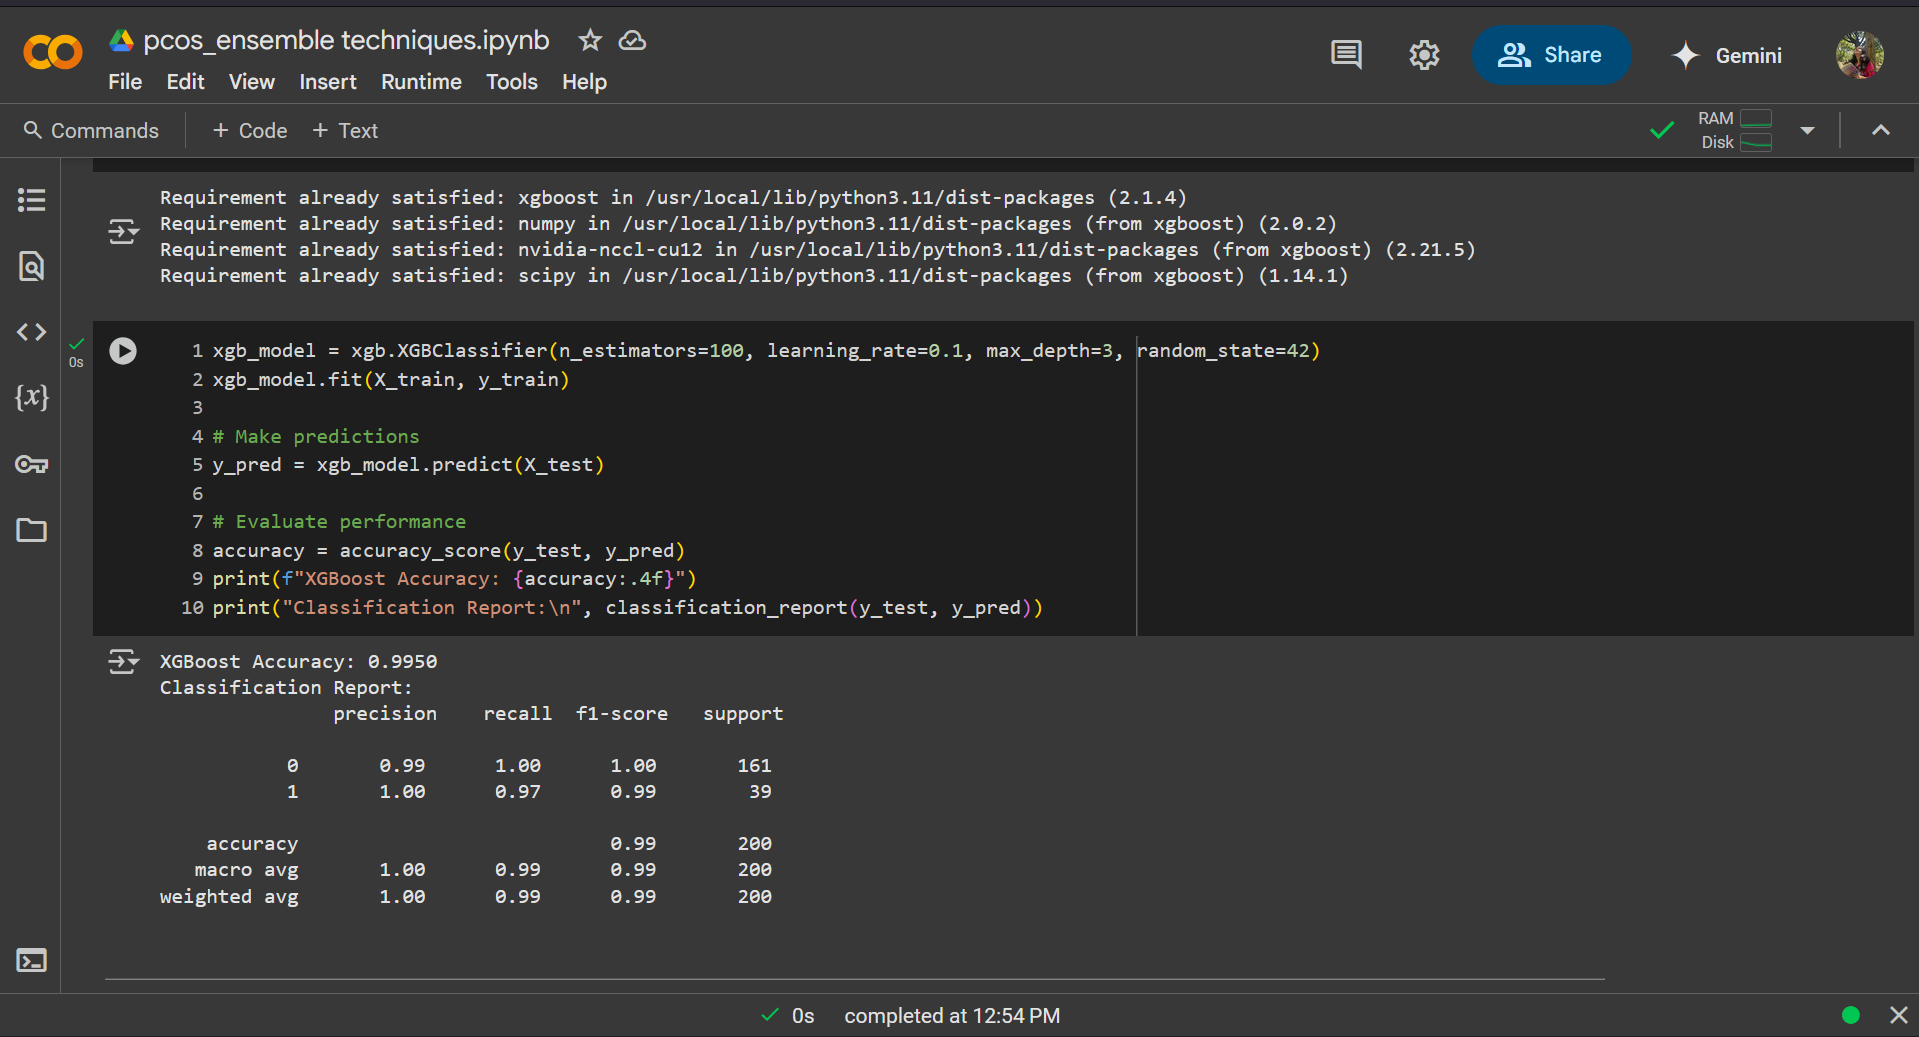The width and height of the screenshot is (1919, 1037).
Task: Open the Edit menu
Action: 185,82
